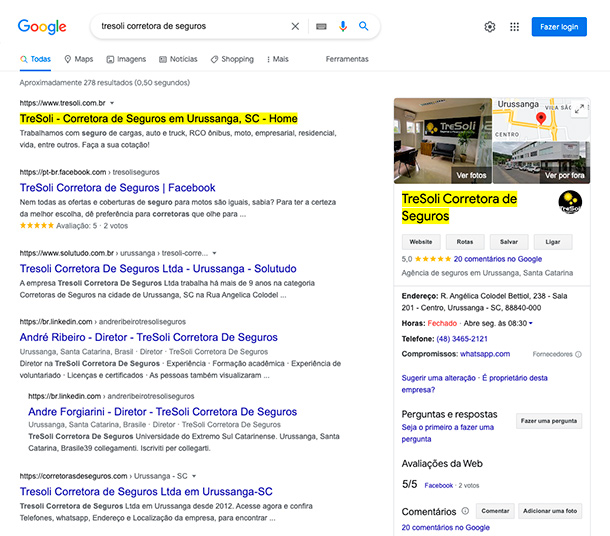The width and height of the screenshot is (610, 536).
Task: Start voice search with microphone icon
Action: coord(343,26)
